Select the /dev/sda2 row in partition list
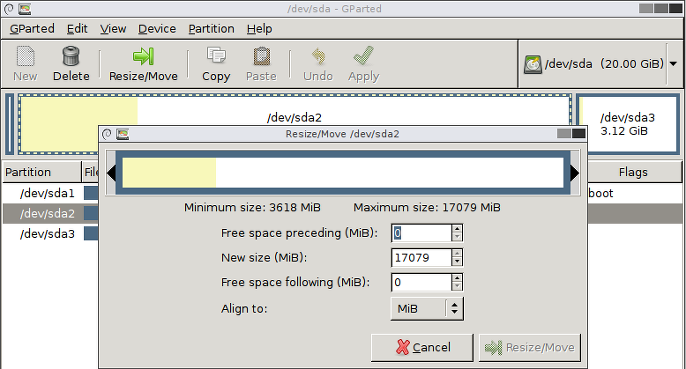The height and width of the screenshot is (369, 686). pos(51,214)
